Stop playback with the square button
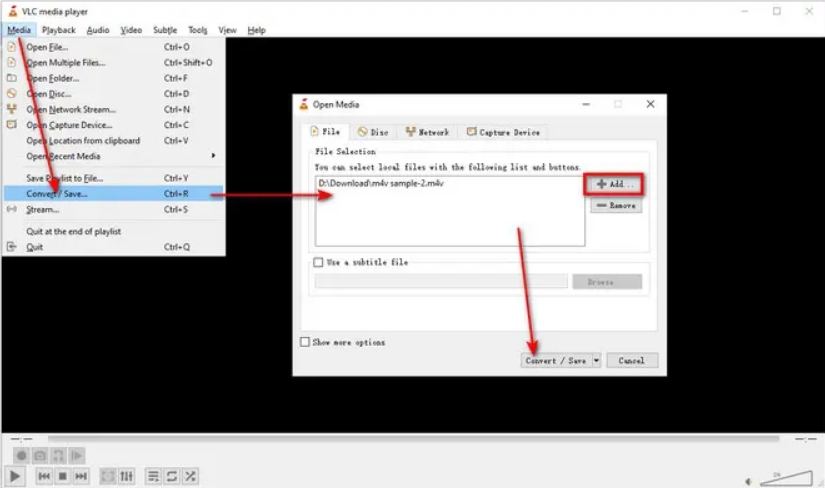825x488 pixels. (63, 476)
